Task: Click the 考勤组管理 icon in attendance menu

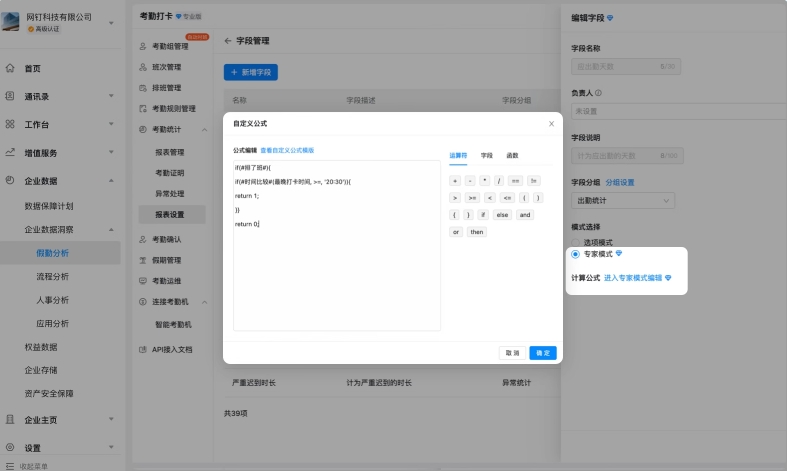Action: pyautogui.click(x=142, y=46)
